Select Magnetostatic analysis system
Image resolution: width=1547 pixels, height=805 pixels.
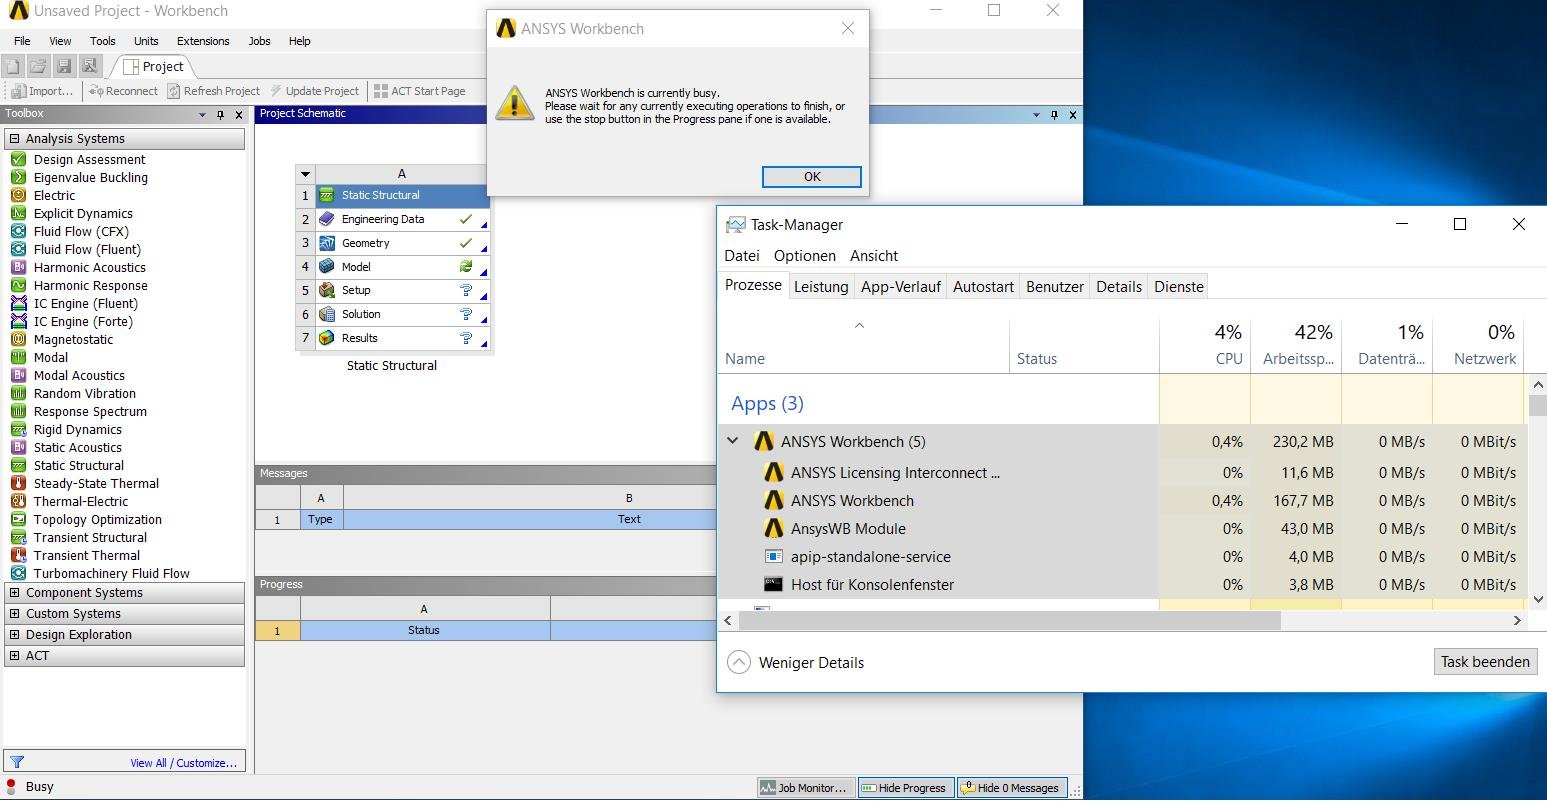point(73,340)
